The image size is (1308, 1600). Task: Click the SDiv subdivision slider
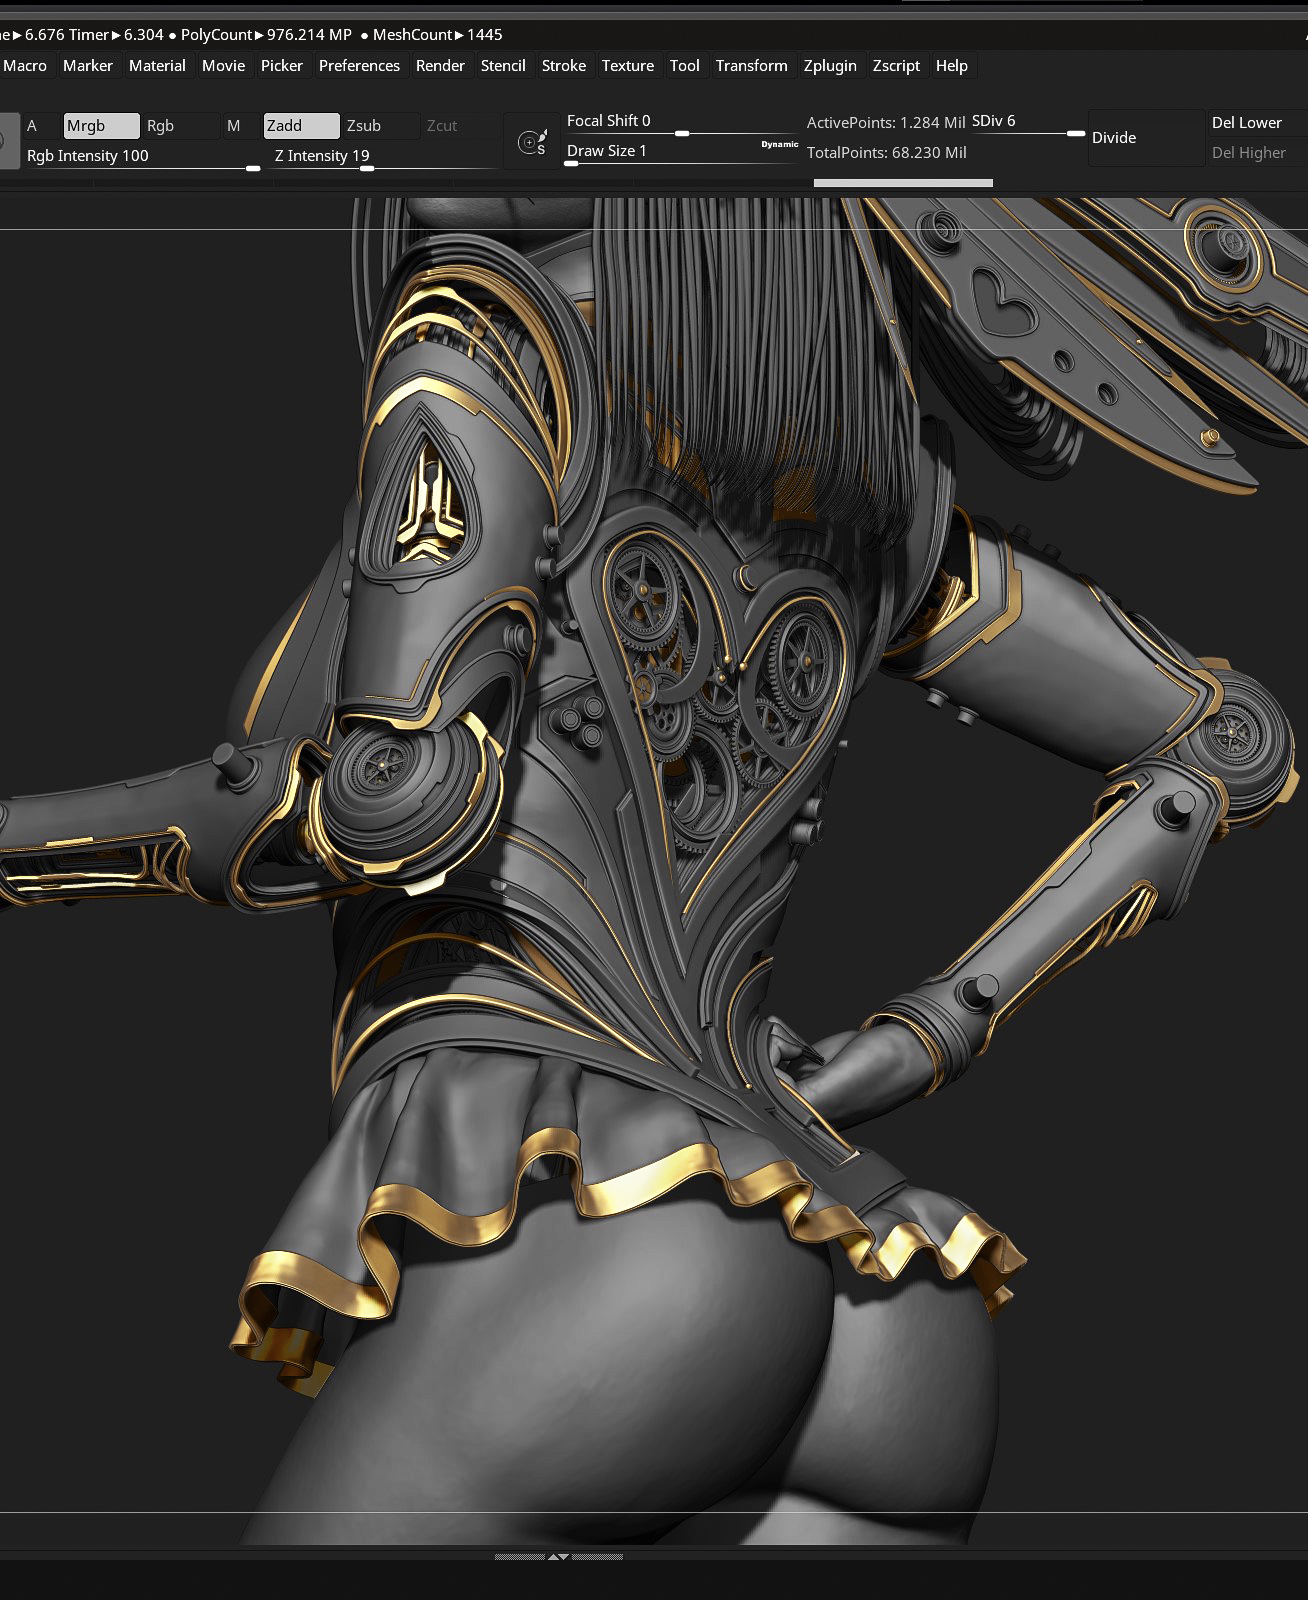(x=1027, y=123)
